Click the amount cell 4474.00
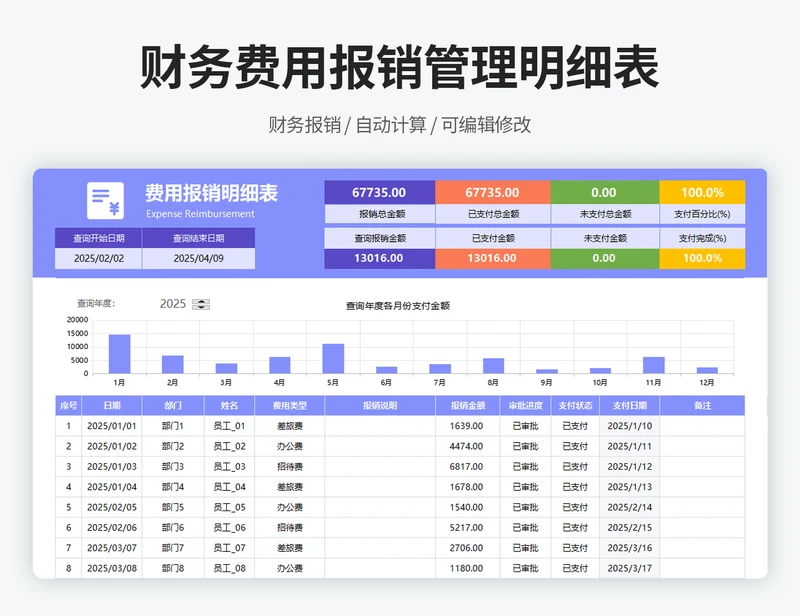800x616 pixels. (x=467, y=446)
